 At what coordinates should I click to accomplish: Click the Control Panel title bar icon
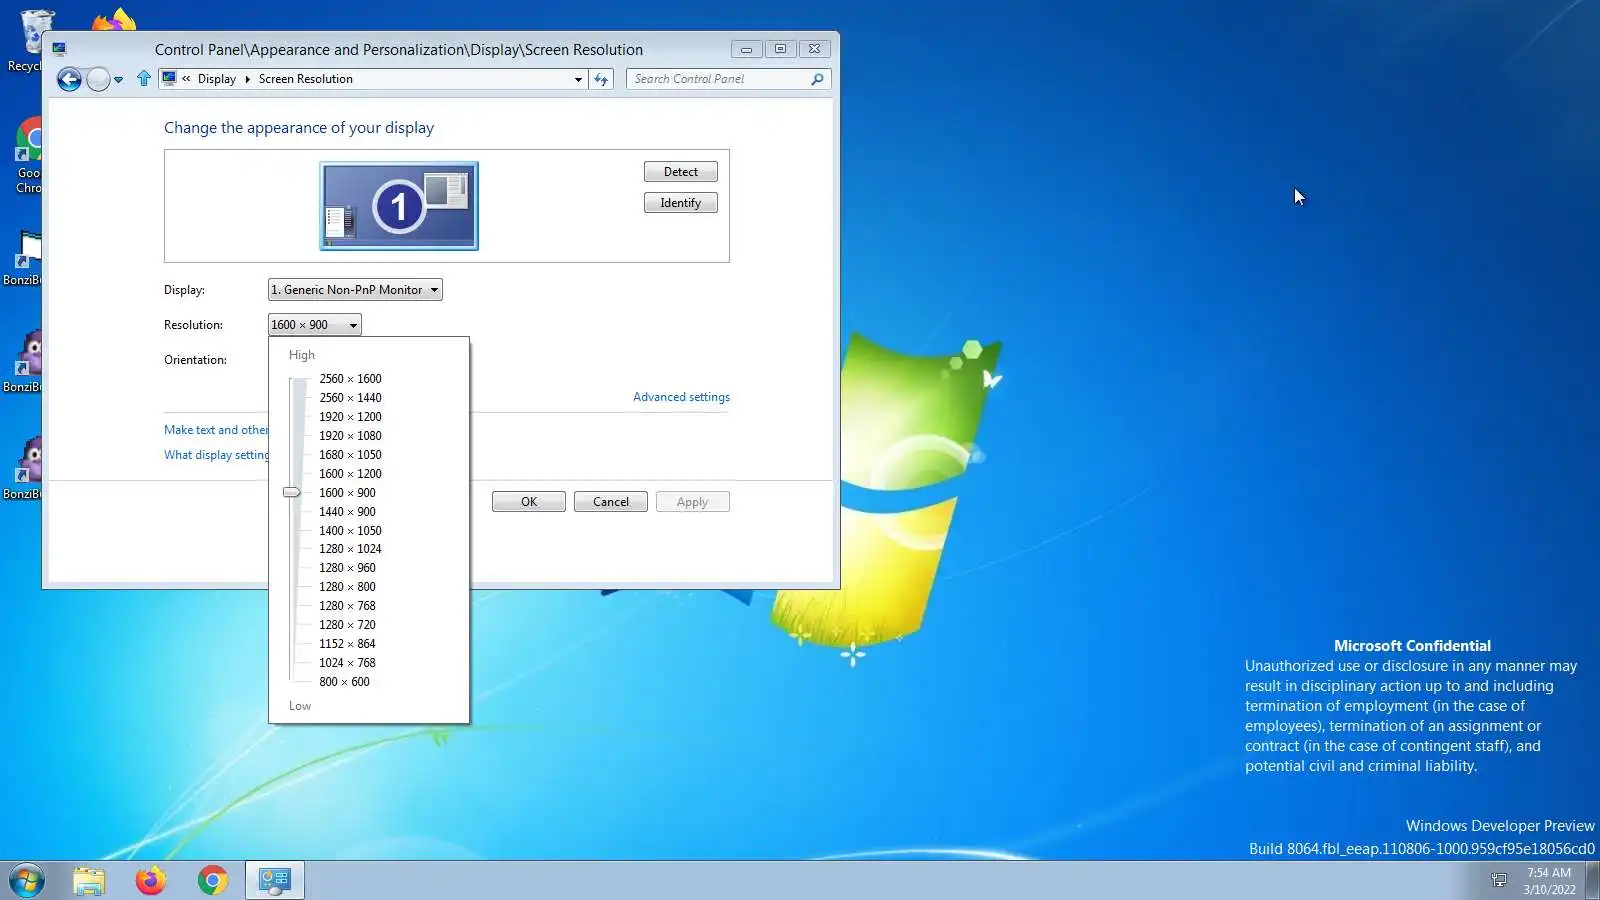[x=59, y=49]
